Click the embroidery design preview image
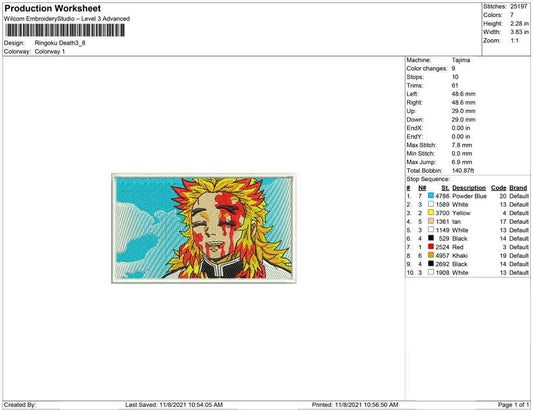This screenshot has width=533, height=410. 204,228
